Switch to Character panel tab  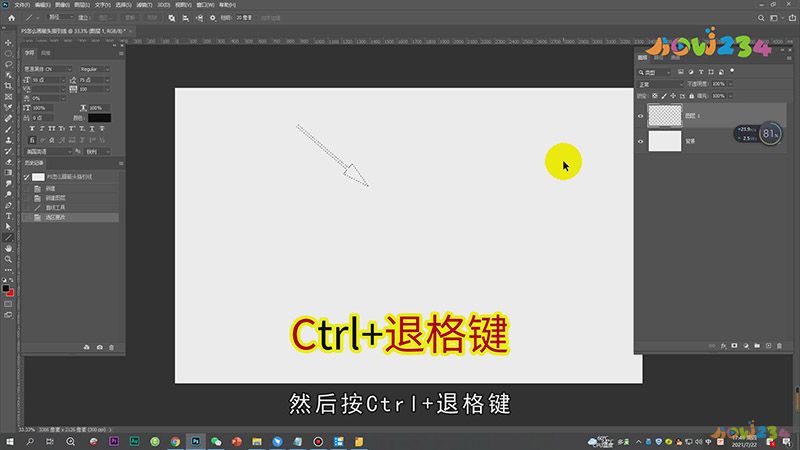(30, 53)
